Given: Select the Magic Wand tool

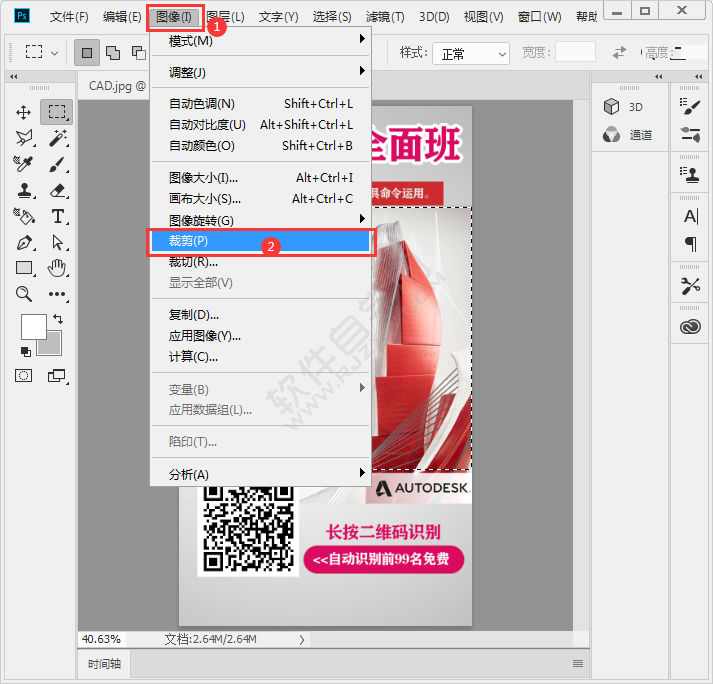Looking at the screenshot, I should coord(58,138).
